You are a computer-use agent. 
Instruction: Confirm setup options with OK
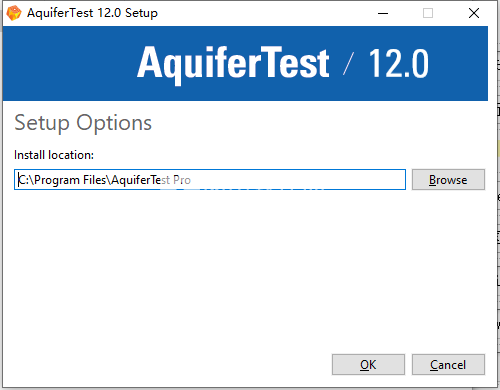pyautogui.click(x=368, y=364)
